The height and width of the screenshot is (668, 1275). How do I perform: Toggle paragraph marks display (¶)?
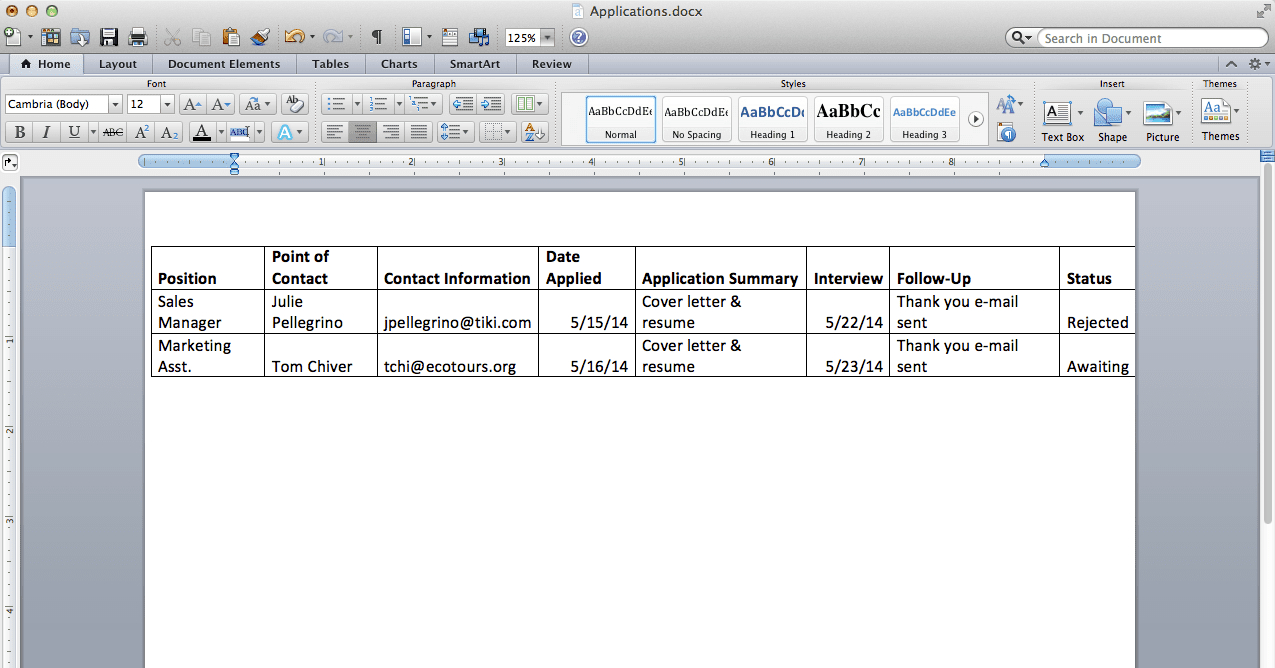[x=377, y=37]
